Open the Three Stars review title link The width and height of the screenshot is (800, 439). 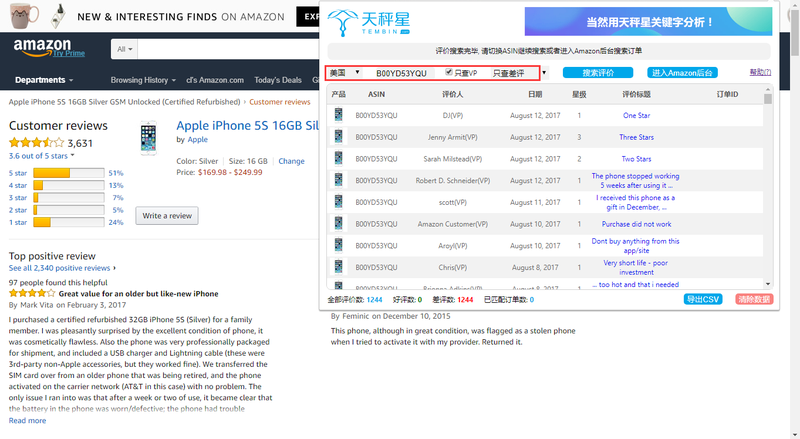[x=636, y=137]
